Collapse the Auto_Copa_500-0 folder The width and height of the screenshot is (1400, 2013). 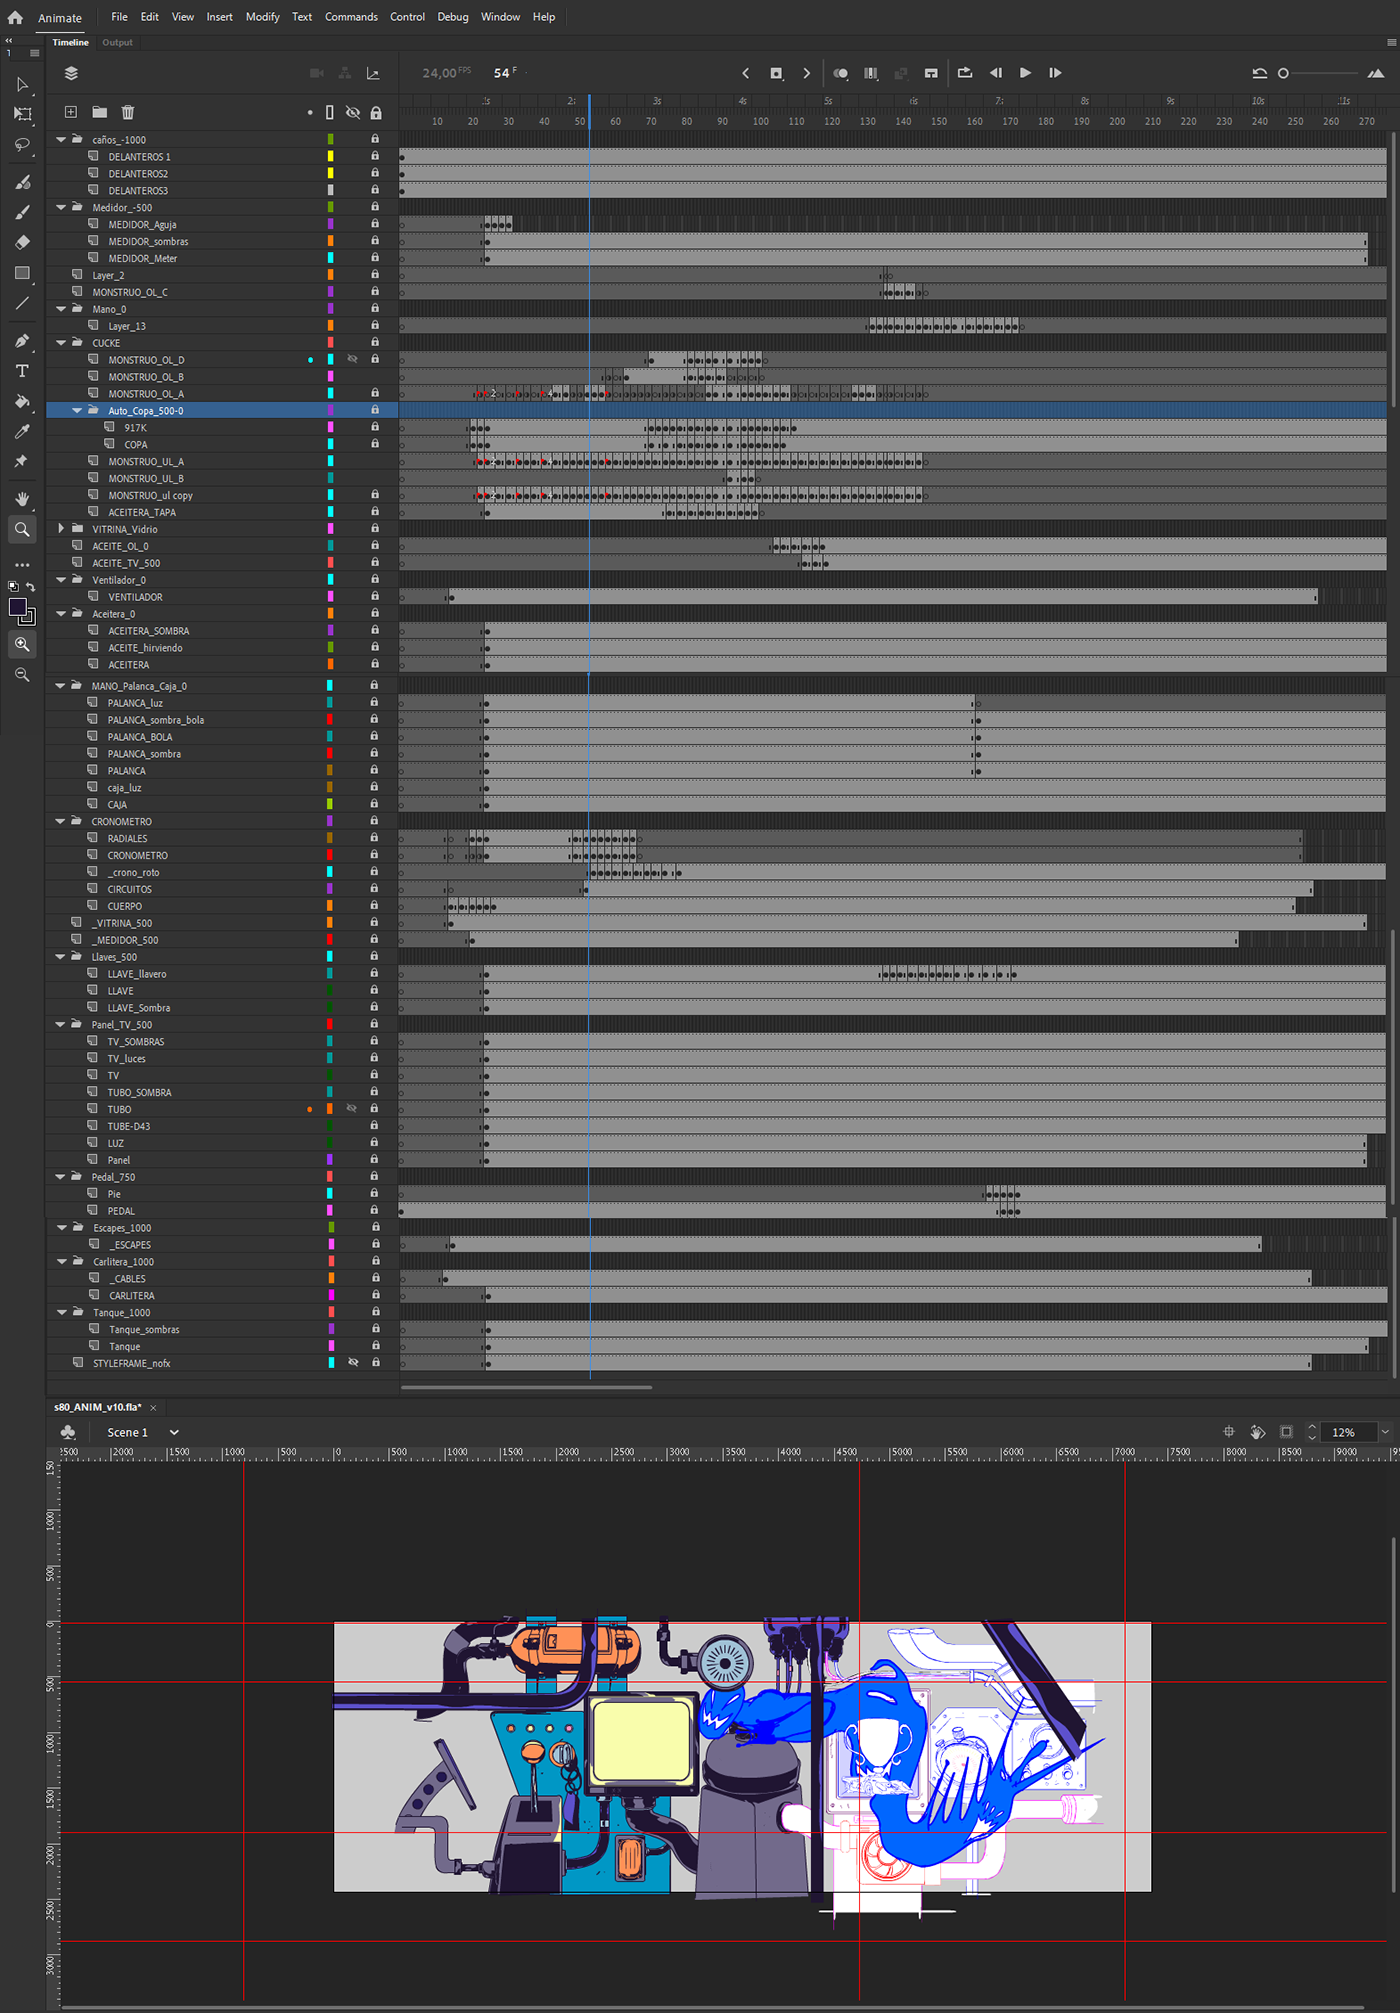[x=77, y=411]
